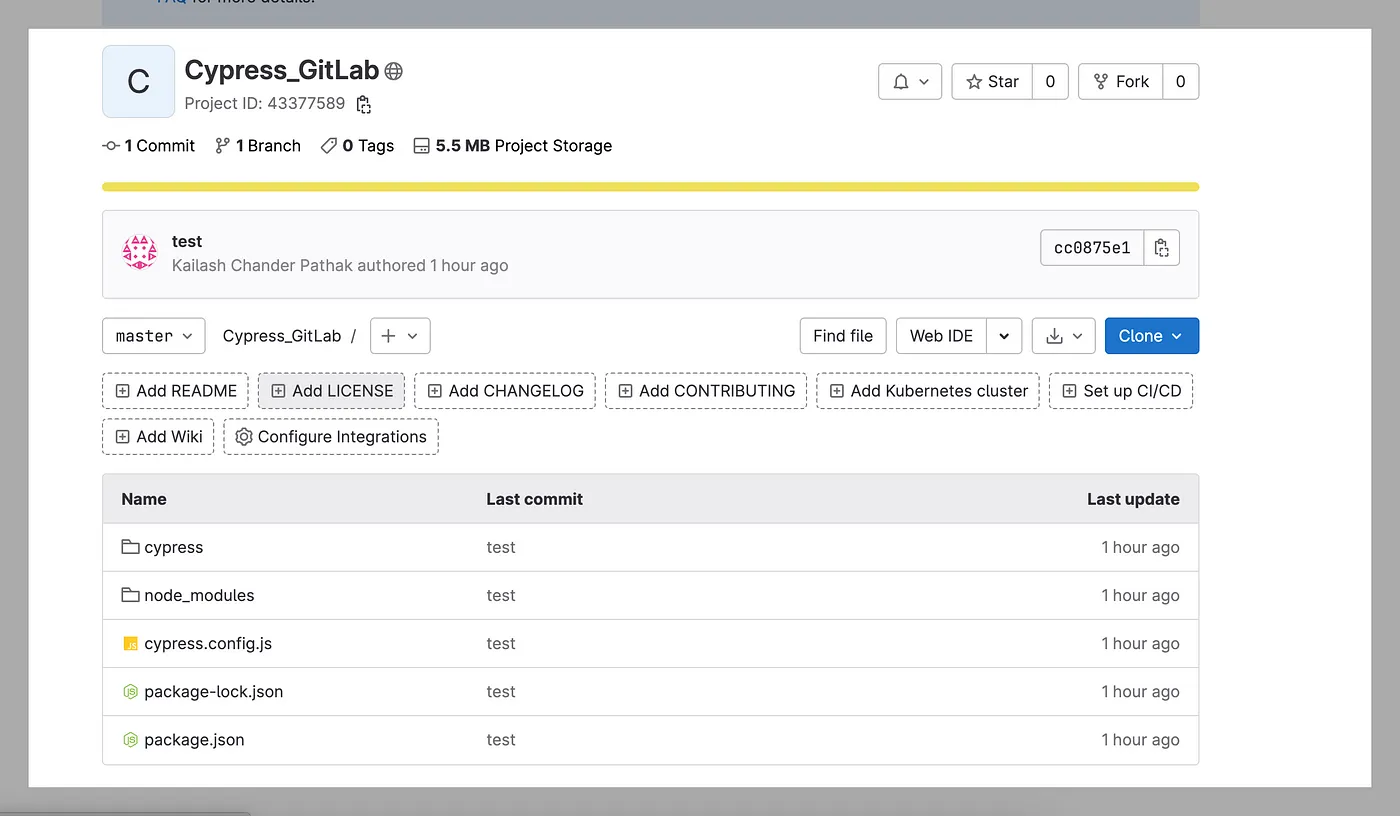Fork the Cypress_GitLab project

click(x=1121, y=82)
